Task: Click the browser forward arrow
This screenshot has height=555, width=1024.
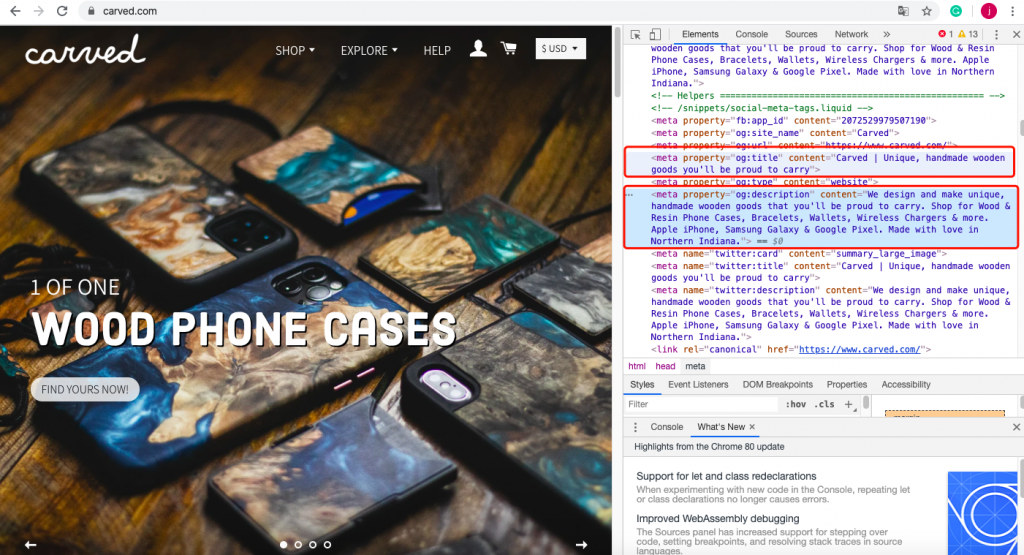Action: click(39, 11)
